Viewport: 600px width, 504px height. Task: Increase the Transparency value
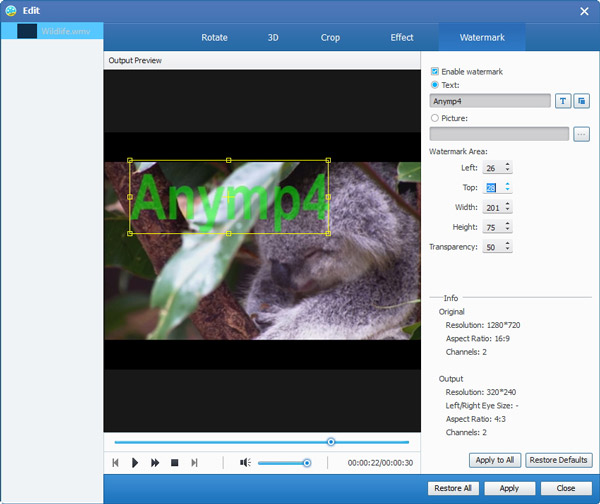tap(507, 244)
